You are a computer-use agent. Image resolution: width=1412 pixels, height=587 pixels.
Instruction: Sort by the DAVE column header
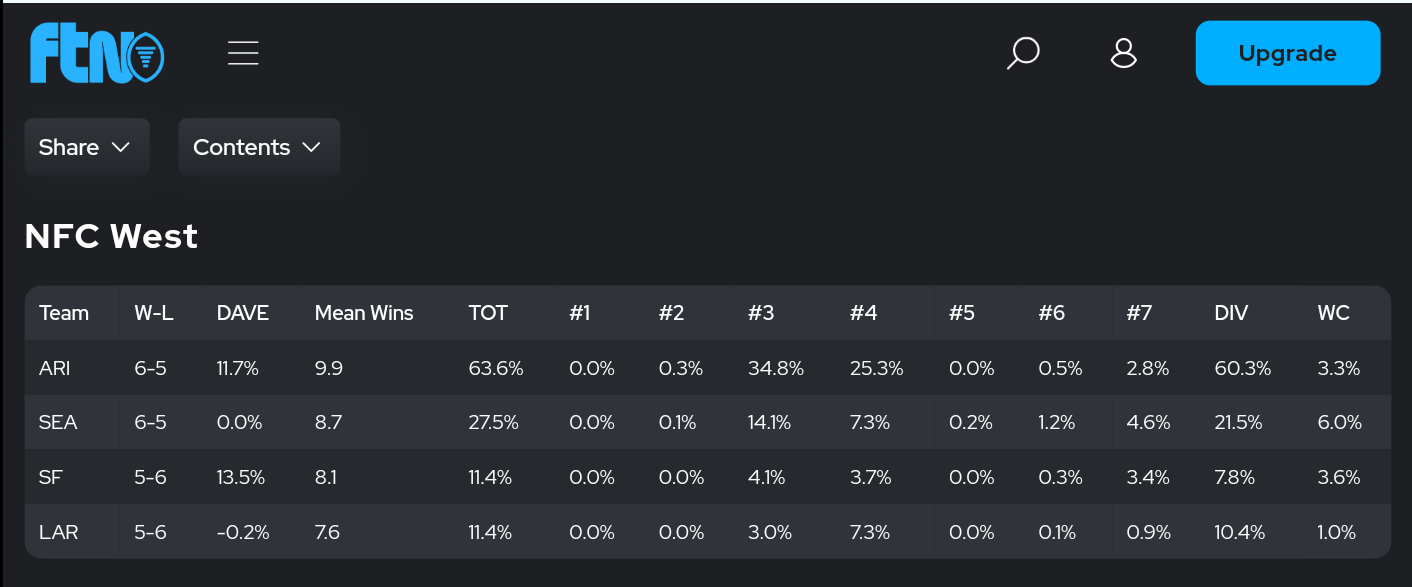243,313
